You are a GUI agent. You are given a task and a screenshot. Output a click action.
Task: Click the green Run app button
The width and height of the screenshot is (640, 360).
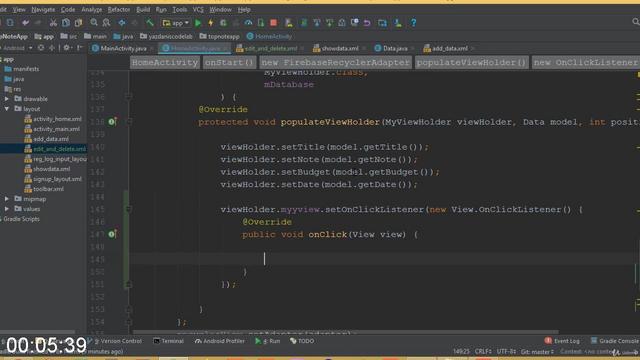[x=198, y=23]
